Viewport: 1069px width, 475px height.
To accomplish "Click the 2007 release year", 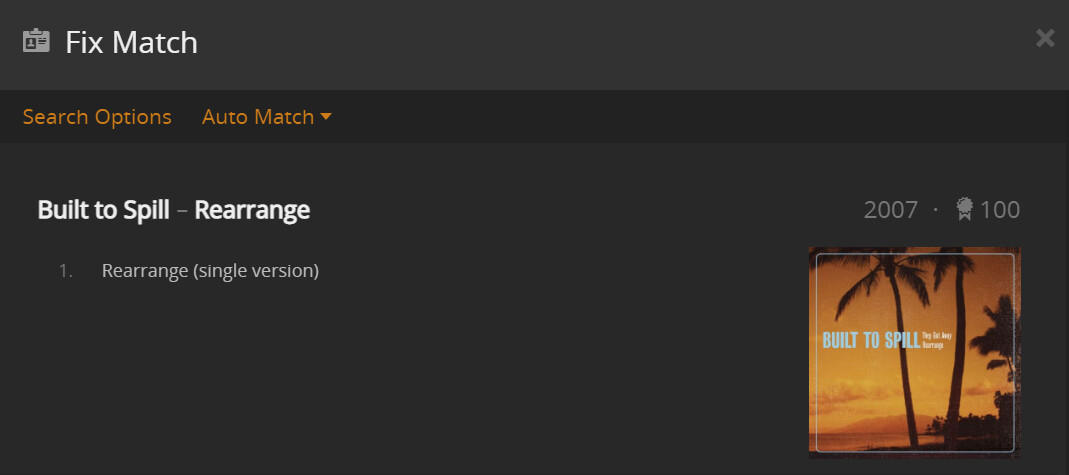I will click(x=890, y=210).
